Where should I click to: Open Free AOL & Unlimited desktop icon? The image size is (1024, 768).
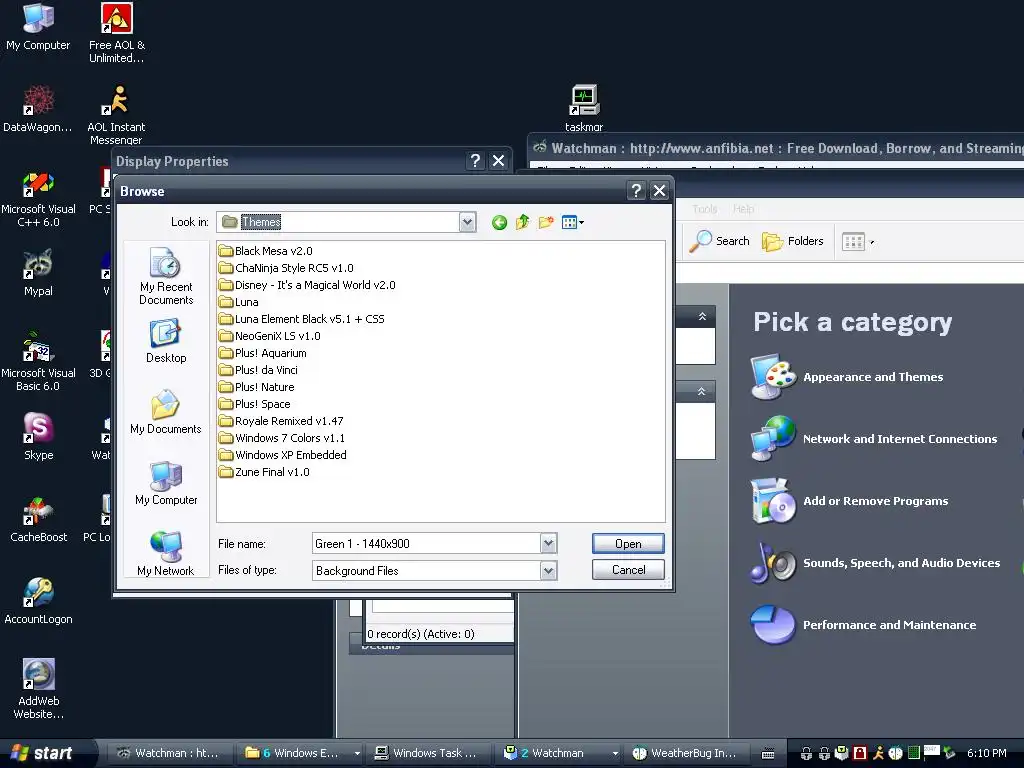[116, 33]
